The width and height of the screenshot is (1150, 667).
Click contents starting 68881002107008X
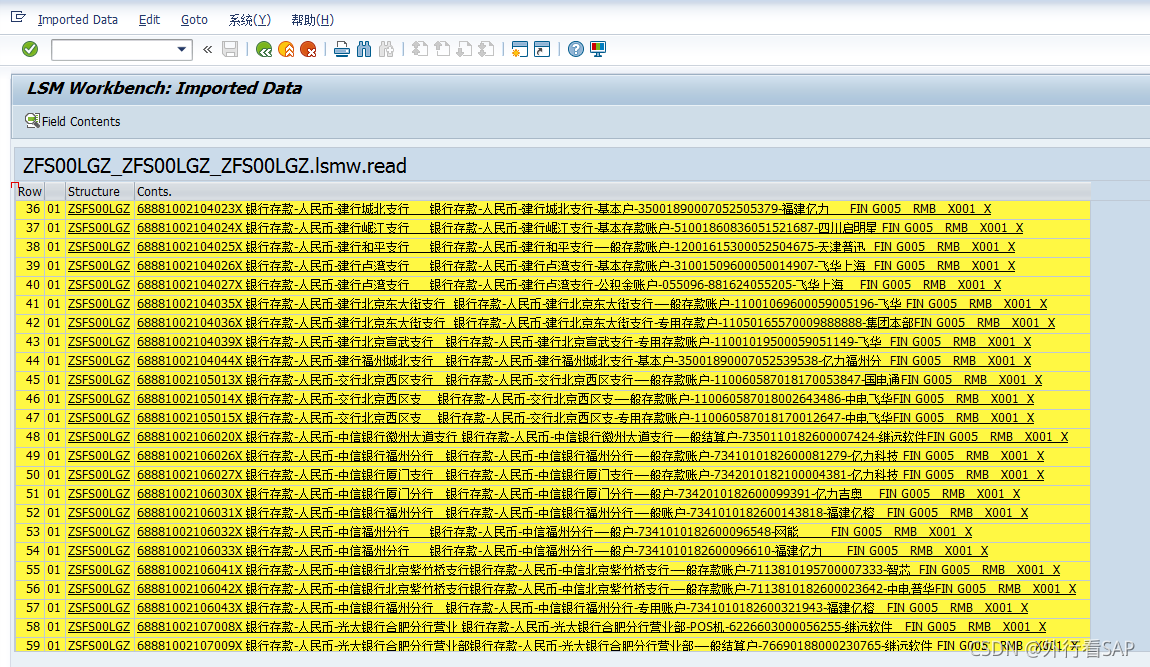(592, 627)
